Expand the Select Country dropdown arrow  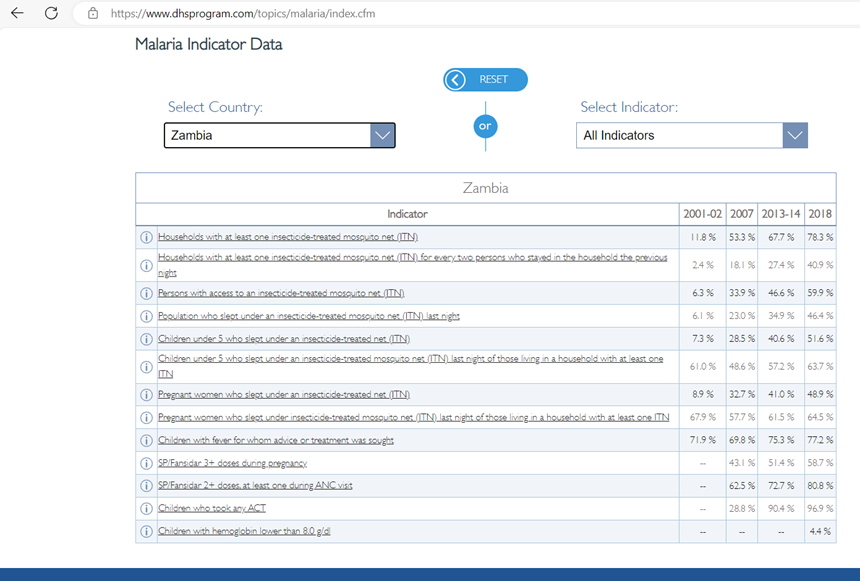tap(382, 136)
